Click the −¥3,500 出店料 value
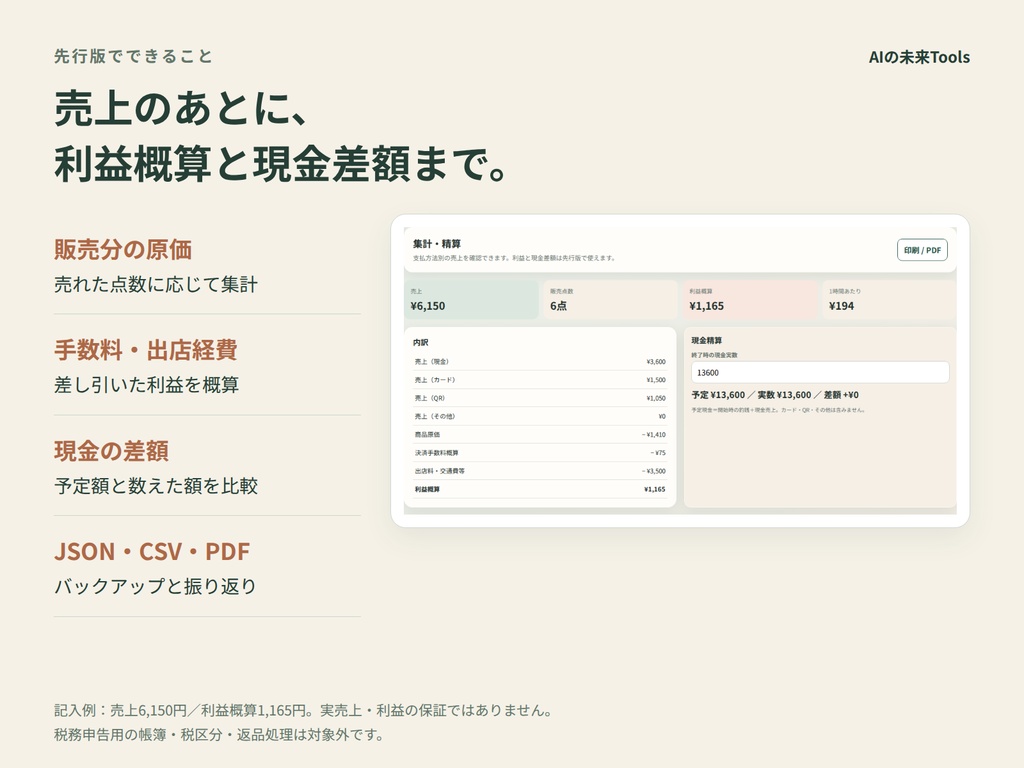 653,471
